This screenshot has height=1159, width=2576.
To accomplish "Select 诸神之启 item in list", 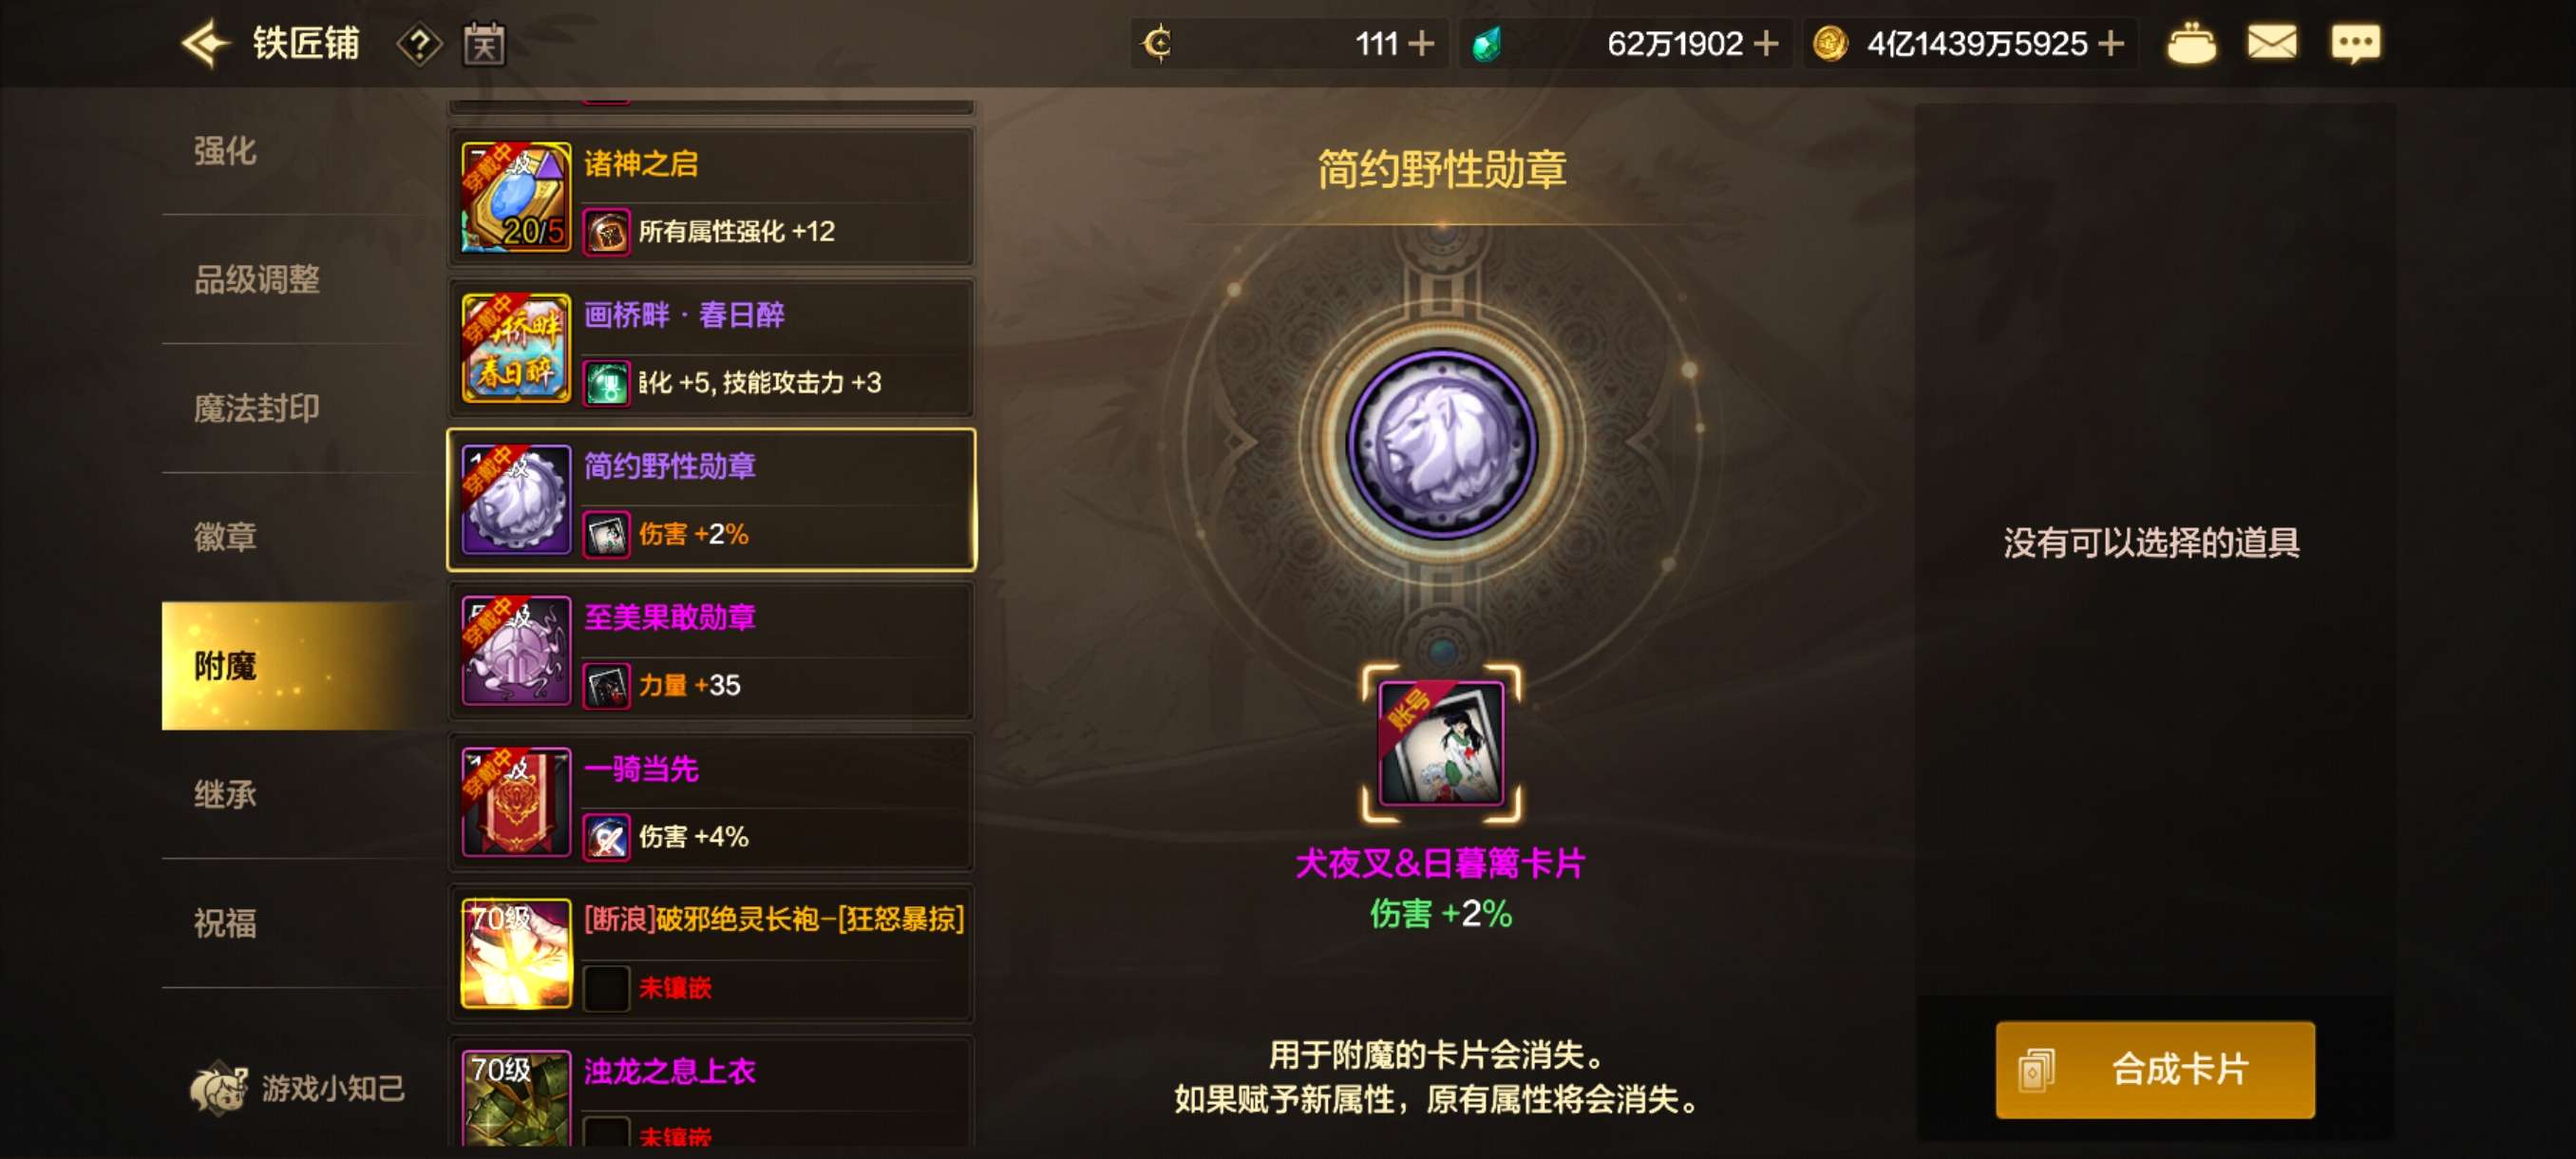I will [x=711, y=197].
